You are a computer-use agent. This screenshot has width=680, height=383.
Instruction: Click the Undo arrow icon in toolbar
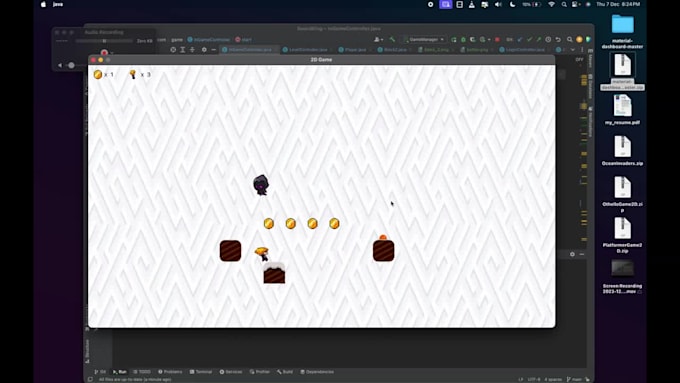point(558,39)
